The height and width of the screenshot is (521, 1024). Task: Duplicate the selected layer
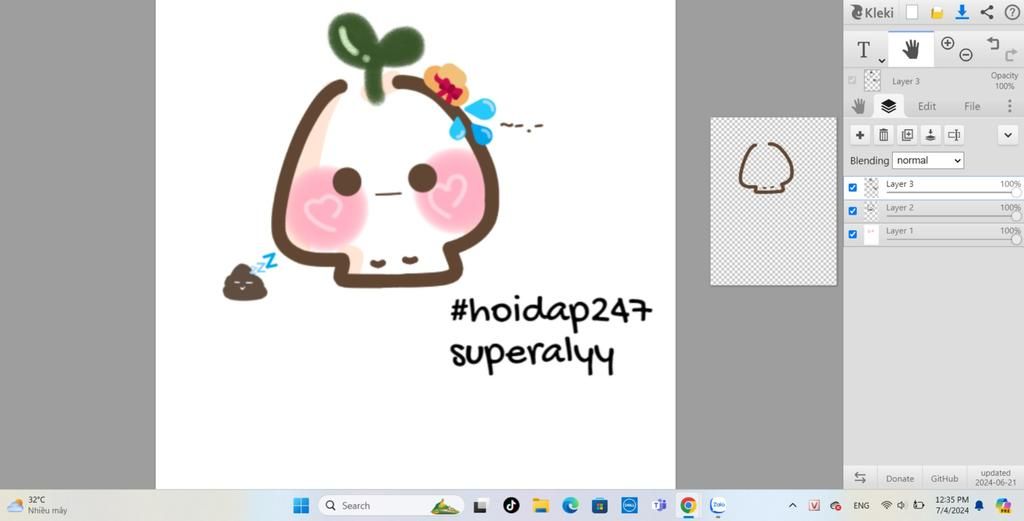click(x=907, y=135)
